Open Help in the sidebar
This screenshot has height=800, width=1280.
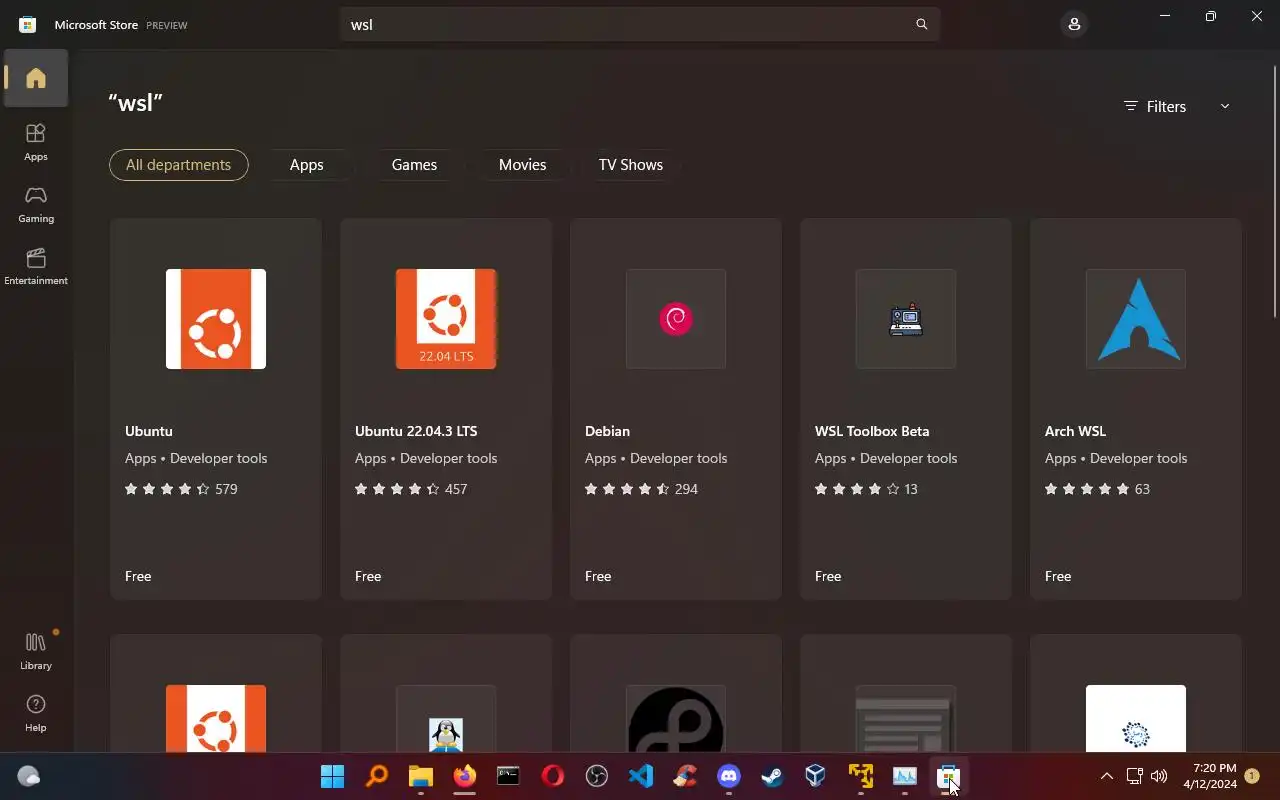[36, 713]
